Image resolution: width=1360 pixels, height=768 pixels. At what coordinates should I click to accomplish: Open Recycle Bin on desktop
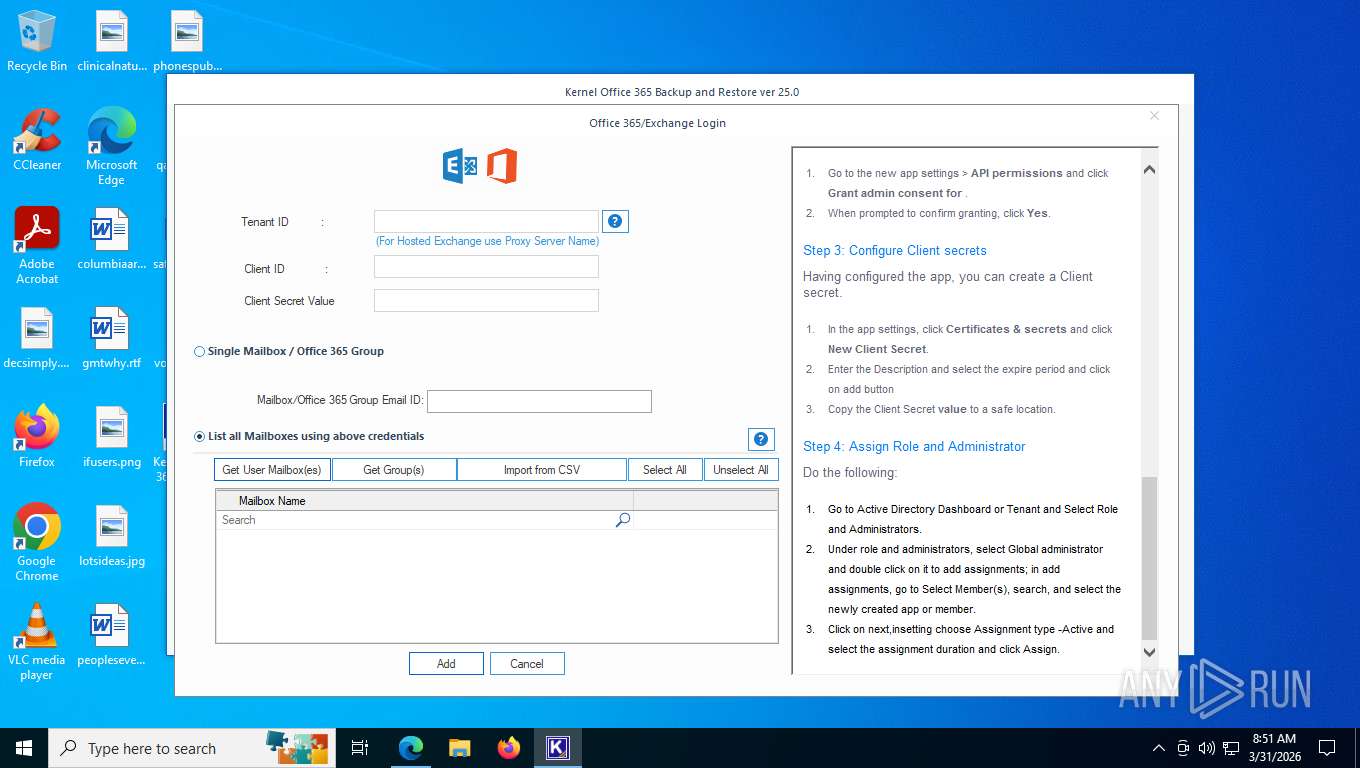37,41
